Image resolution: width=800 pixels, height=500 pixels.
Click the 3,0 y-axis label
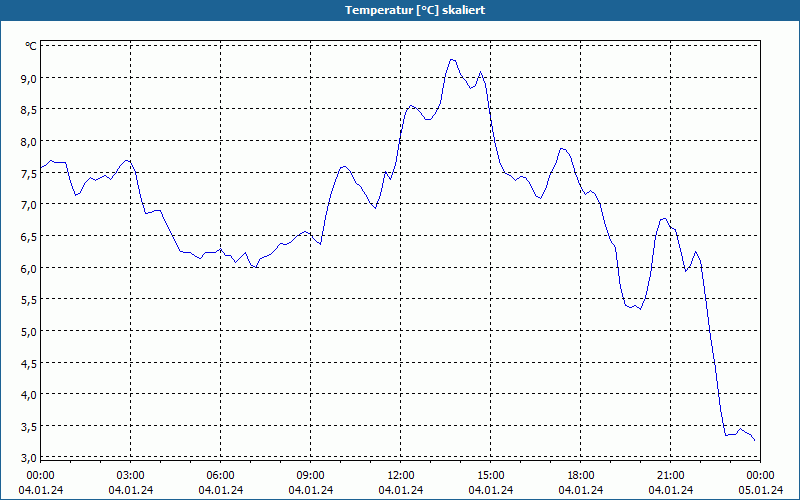coord(28,458)
